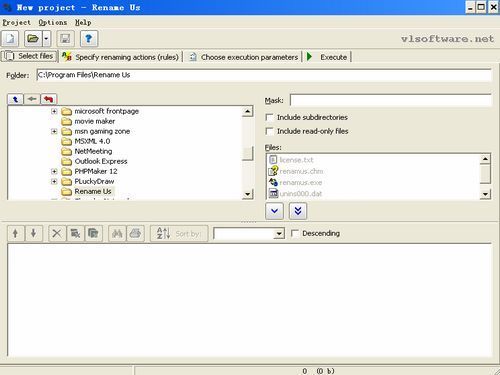Select the MSXML 4.0 folder
500x375 pixels.
pyautogui.click(x=92, y=141)
